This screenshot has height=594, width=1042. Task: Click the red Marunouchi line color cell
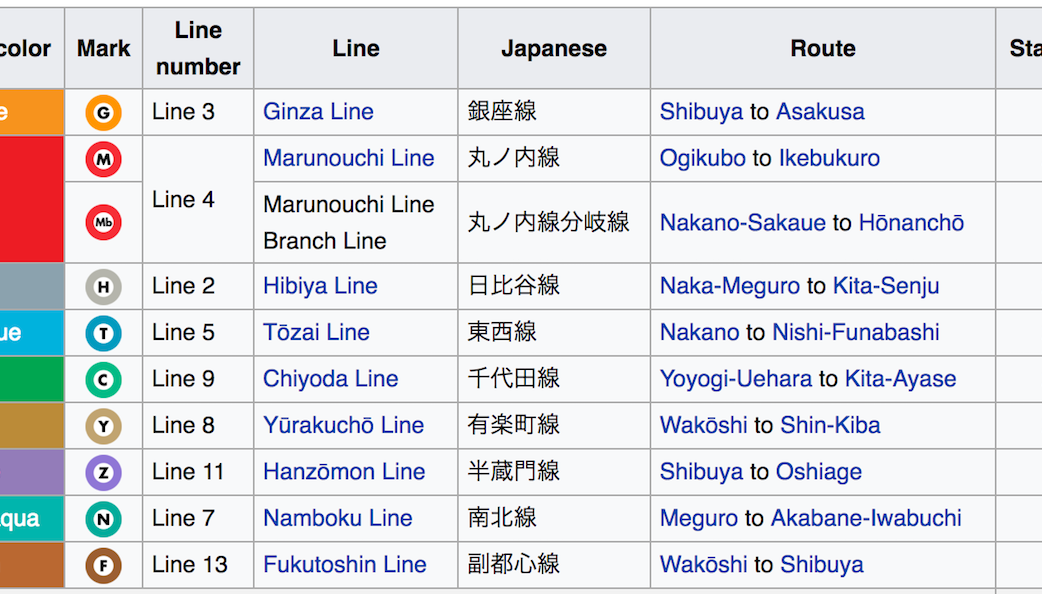[31, 199]
